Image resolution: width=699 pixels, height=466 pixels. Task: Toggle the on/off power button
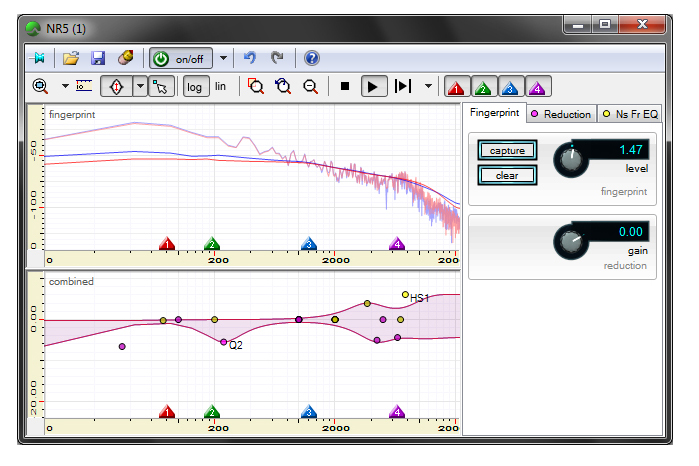click(x=181, y=58)
